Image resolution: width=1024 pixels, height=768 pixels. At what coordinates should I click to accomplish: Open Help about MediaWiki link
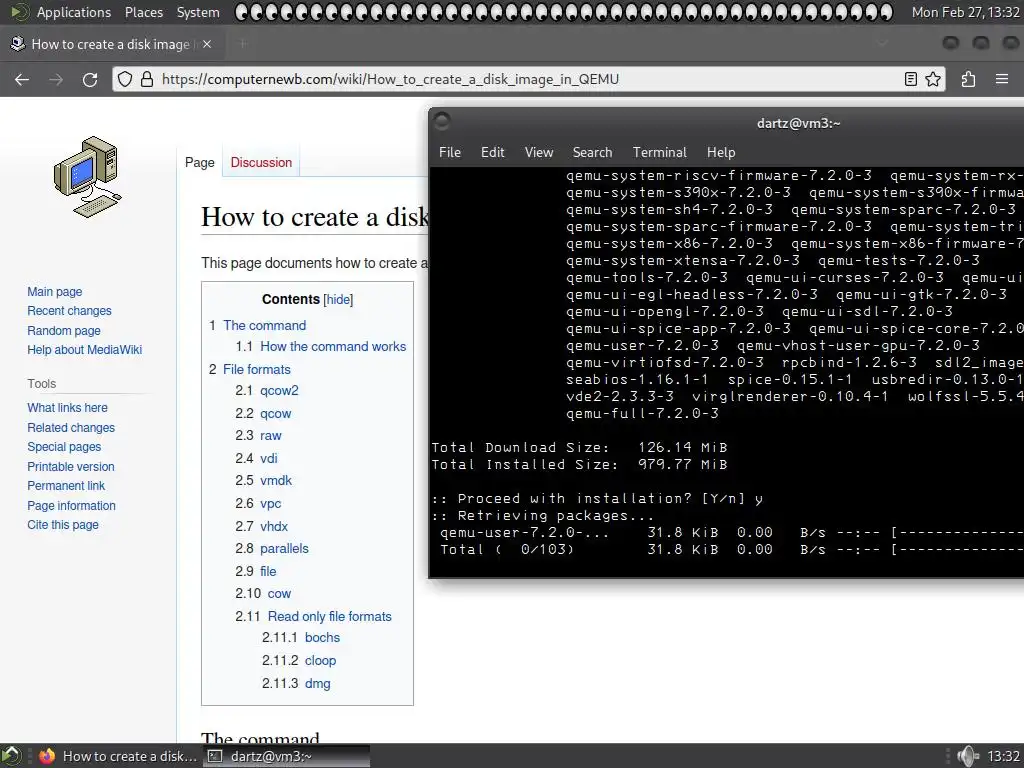(x=84, y=349)
